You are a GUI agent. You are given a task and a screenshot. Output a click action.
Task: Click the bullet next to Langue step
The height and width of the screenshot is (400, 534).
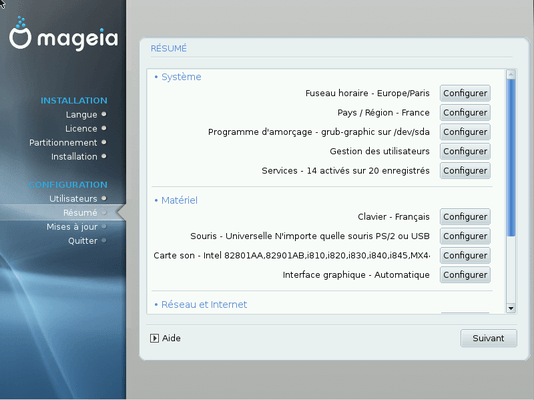point(104,114)
